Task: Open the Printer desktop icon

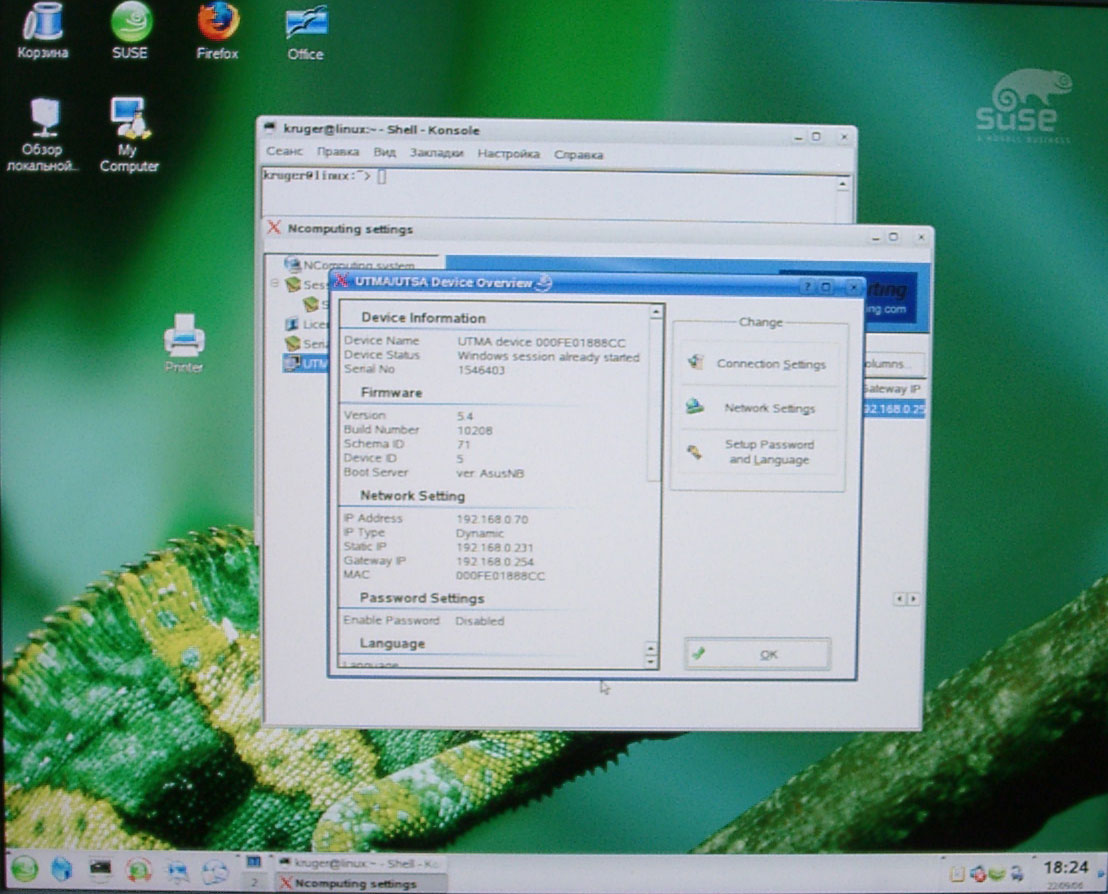Action: coord(184,343)
